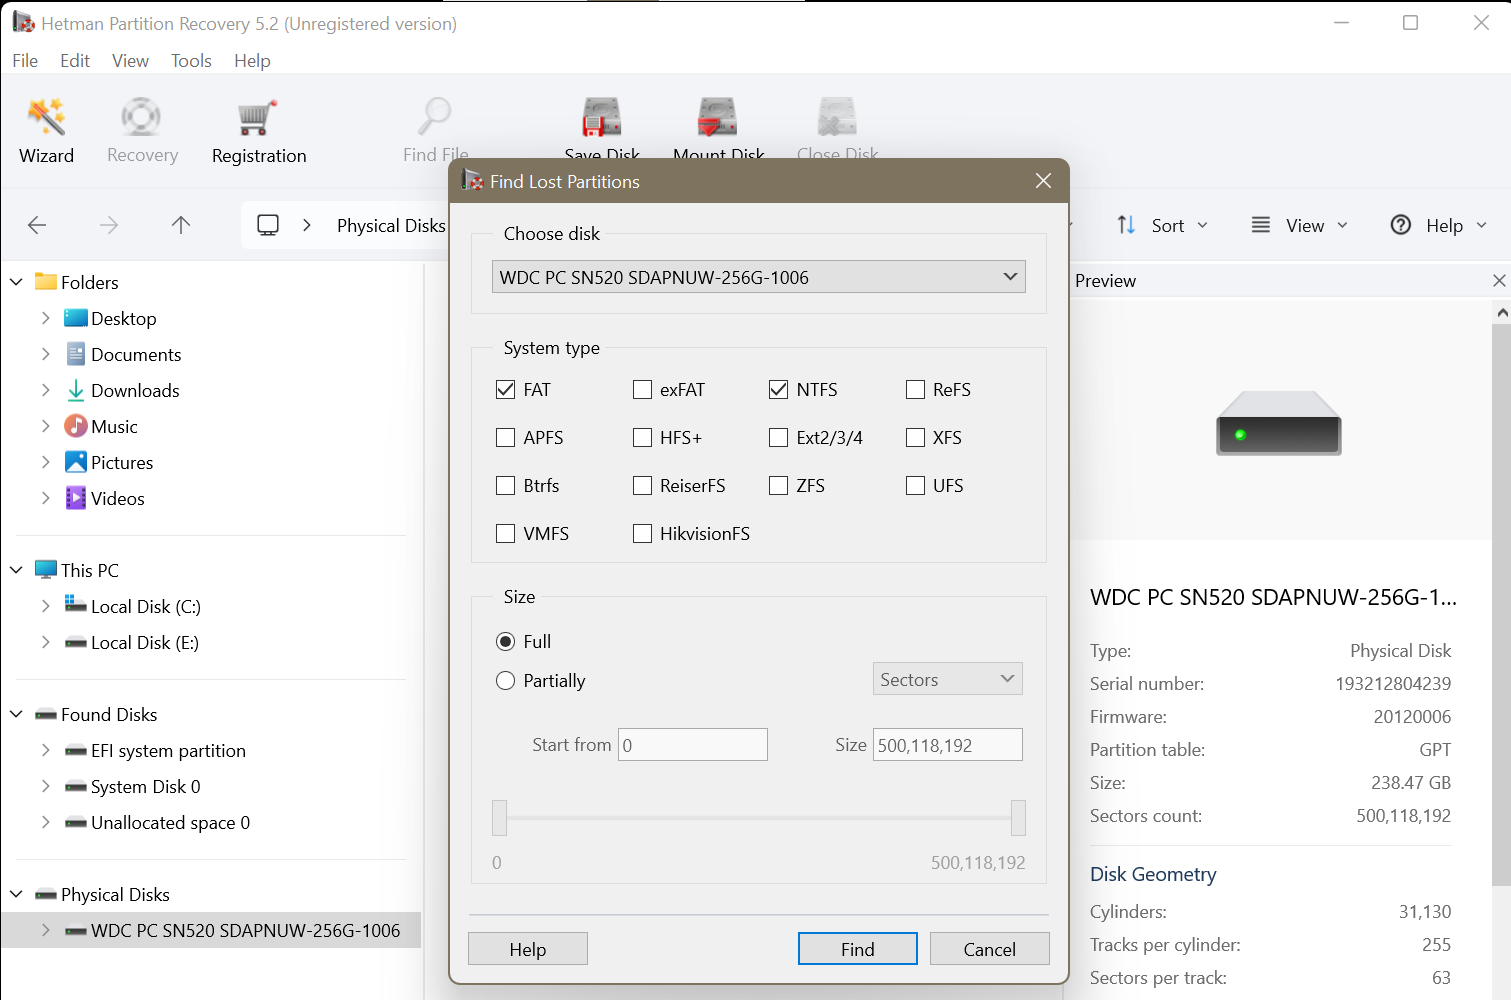This screenshot has height=1000, width=1511.
Task: Select the Downloads folder icon
Action: pos(76,390)
